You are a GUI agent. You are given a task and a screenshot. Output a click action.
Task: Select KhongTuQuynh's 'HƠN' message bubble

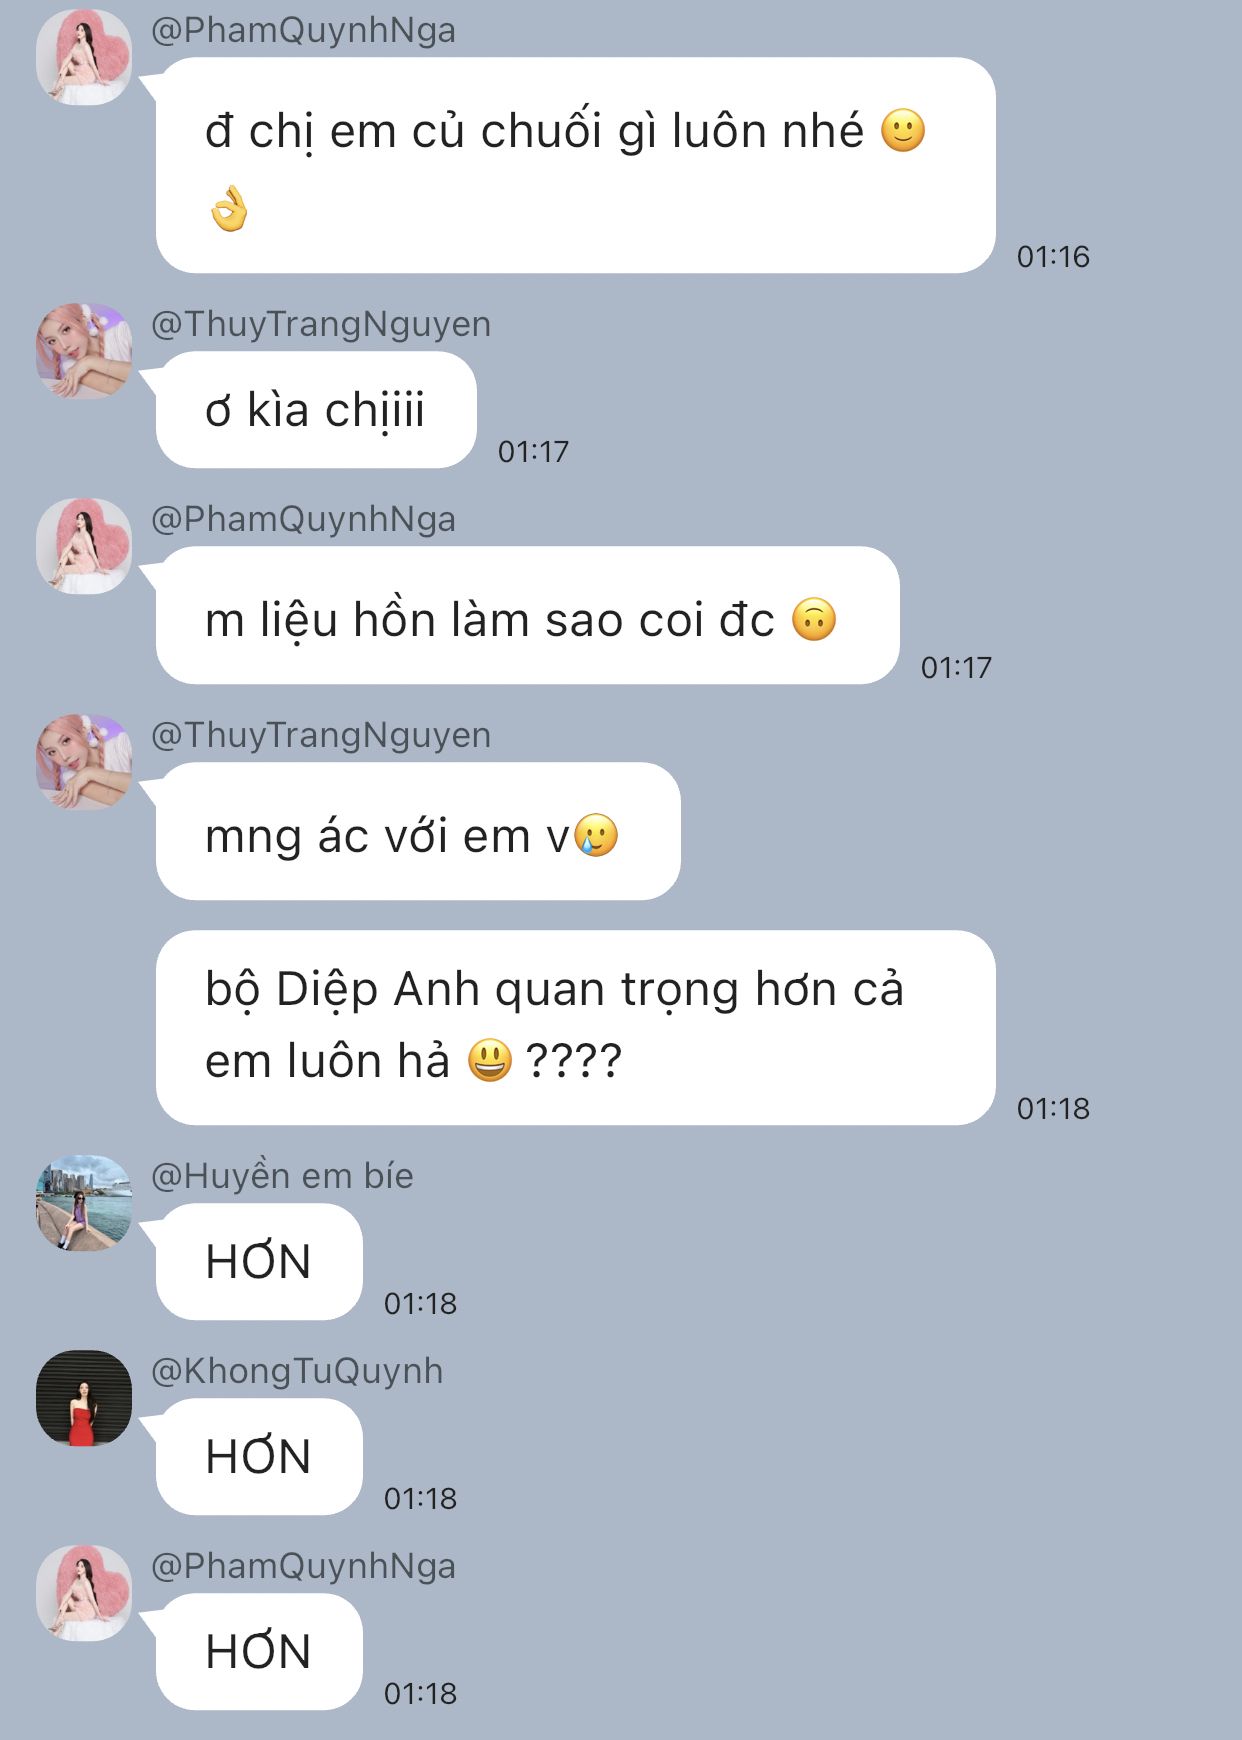[x=259, y=1457]
